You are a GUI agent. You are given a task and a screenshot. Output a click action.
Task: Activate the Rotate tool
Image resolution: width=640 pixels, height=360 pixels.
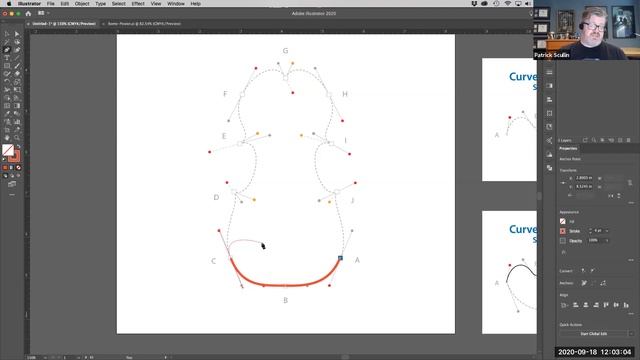pos(7,82)
